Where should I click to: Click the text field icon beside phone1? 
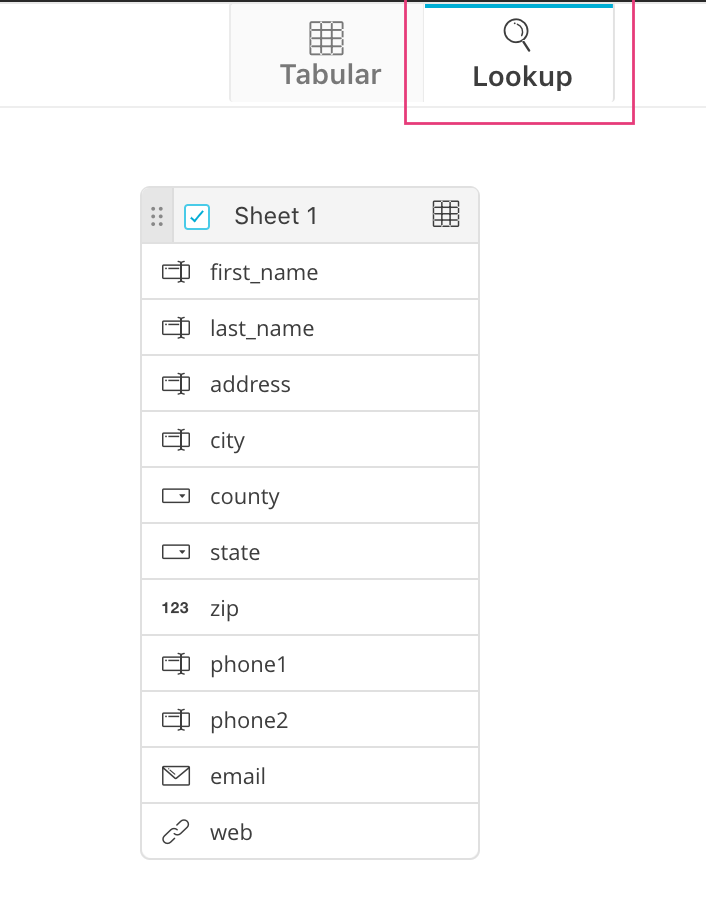click(x=176, y=664)
